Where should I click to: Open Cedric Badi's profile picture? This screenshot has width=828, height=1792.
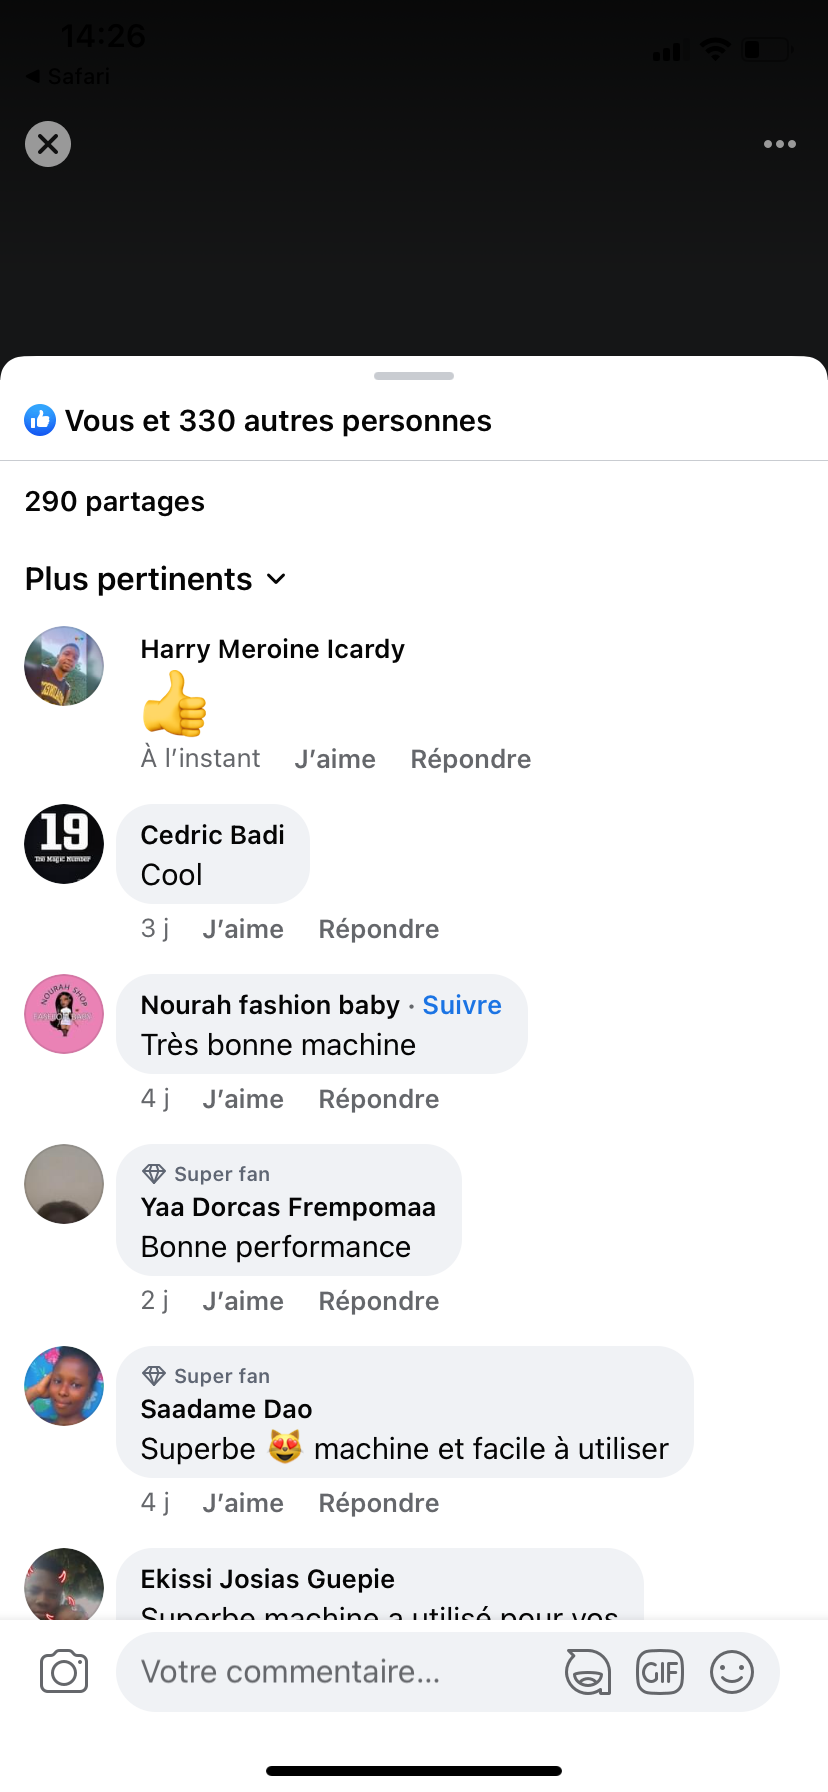64,844
